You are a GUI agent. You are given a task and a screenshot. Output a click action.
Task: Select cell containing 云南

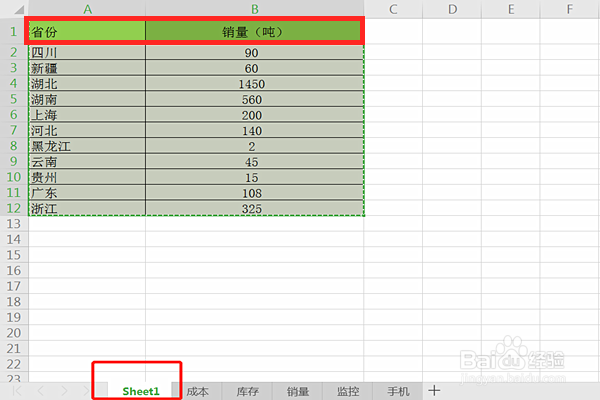[87, 162]
